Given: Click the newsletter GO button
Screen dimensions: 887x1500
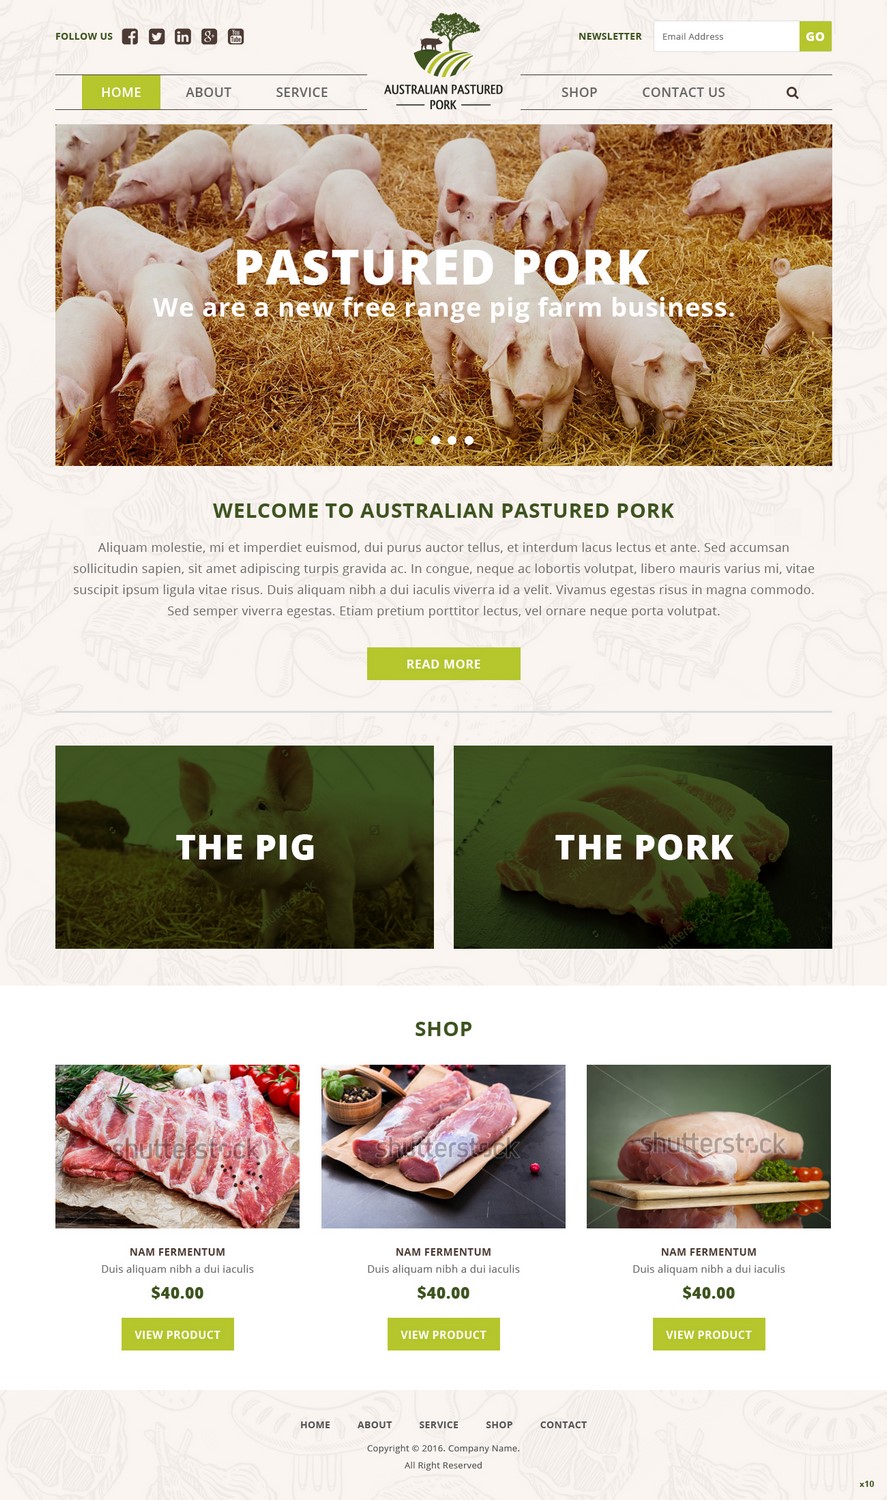Looking at the screenshot, I should pos(816,36).
